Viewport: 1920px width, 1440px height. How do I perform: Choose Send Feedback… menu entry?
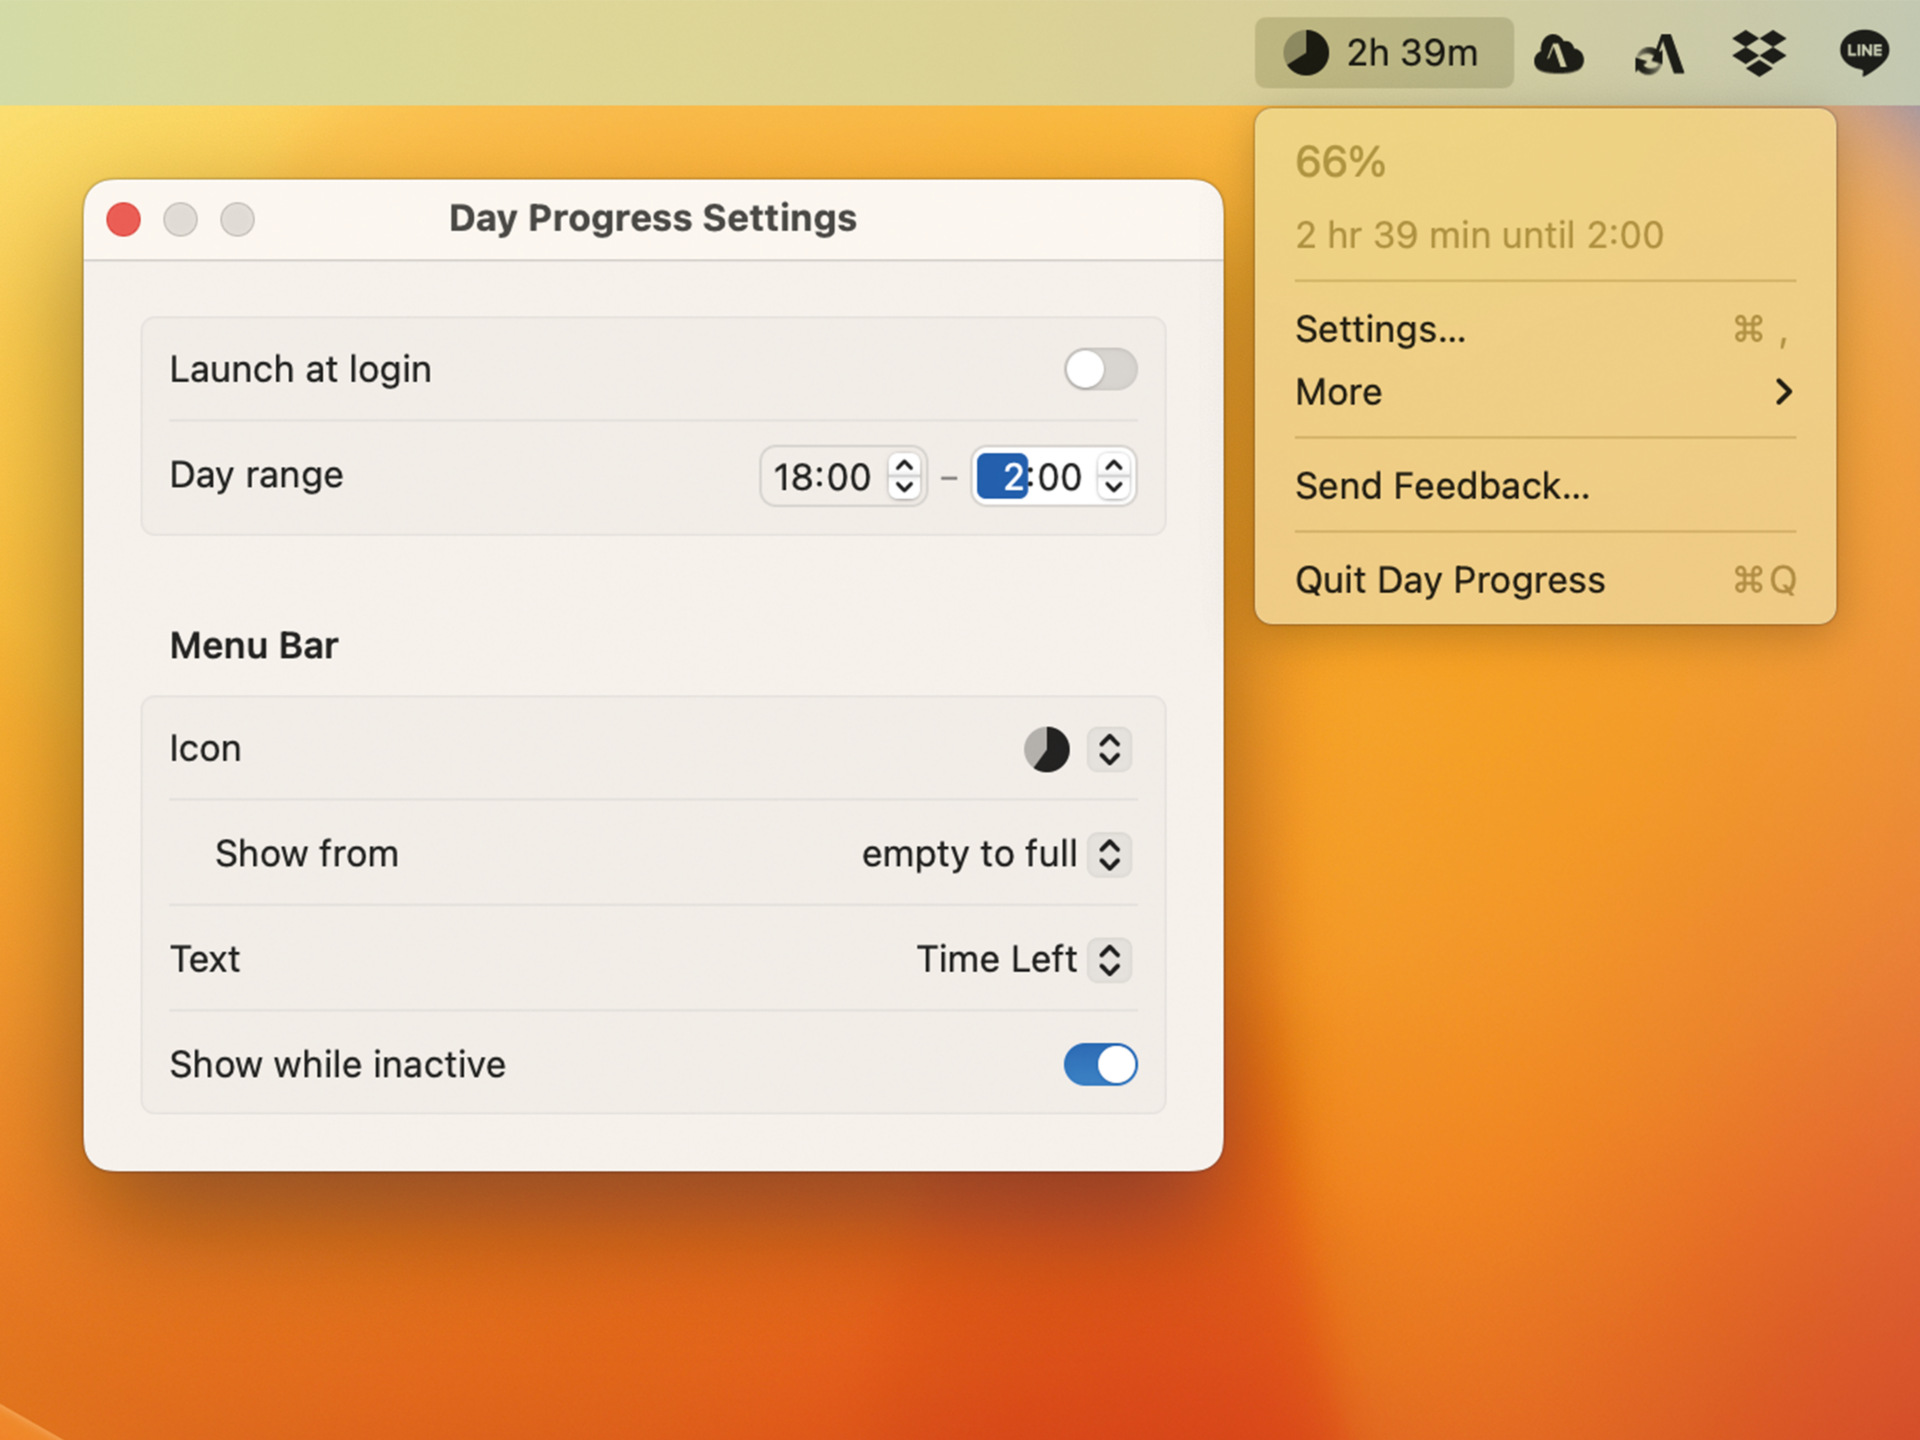pyautogui.click(x=1545, y=486)
